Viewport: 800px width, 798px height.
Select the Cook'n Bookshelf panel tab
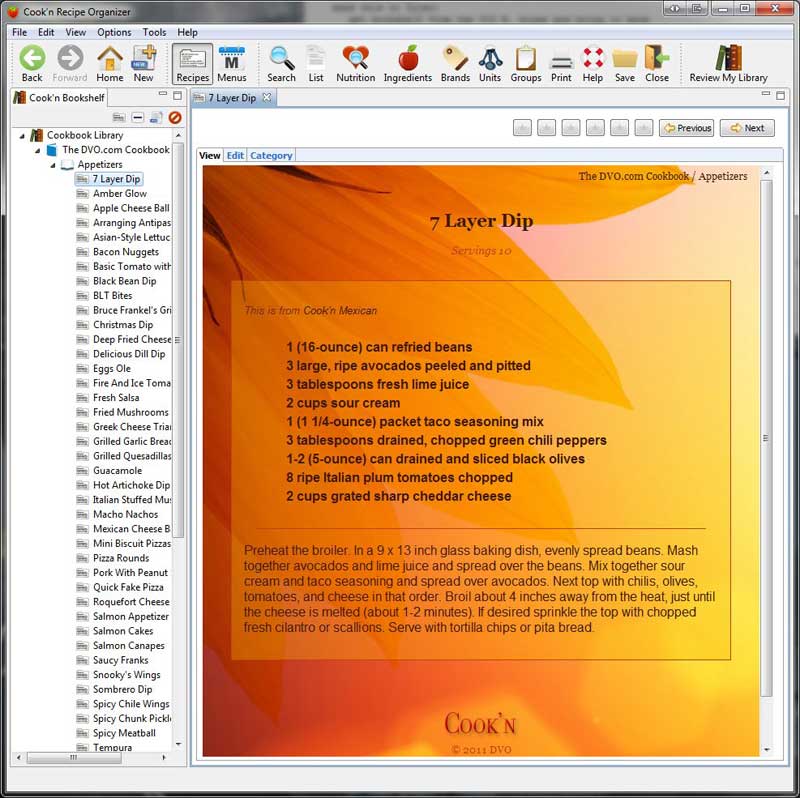click(59, 97)
